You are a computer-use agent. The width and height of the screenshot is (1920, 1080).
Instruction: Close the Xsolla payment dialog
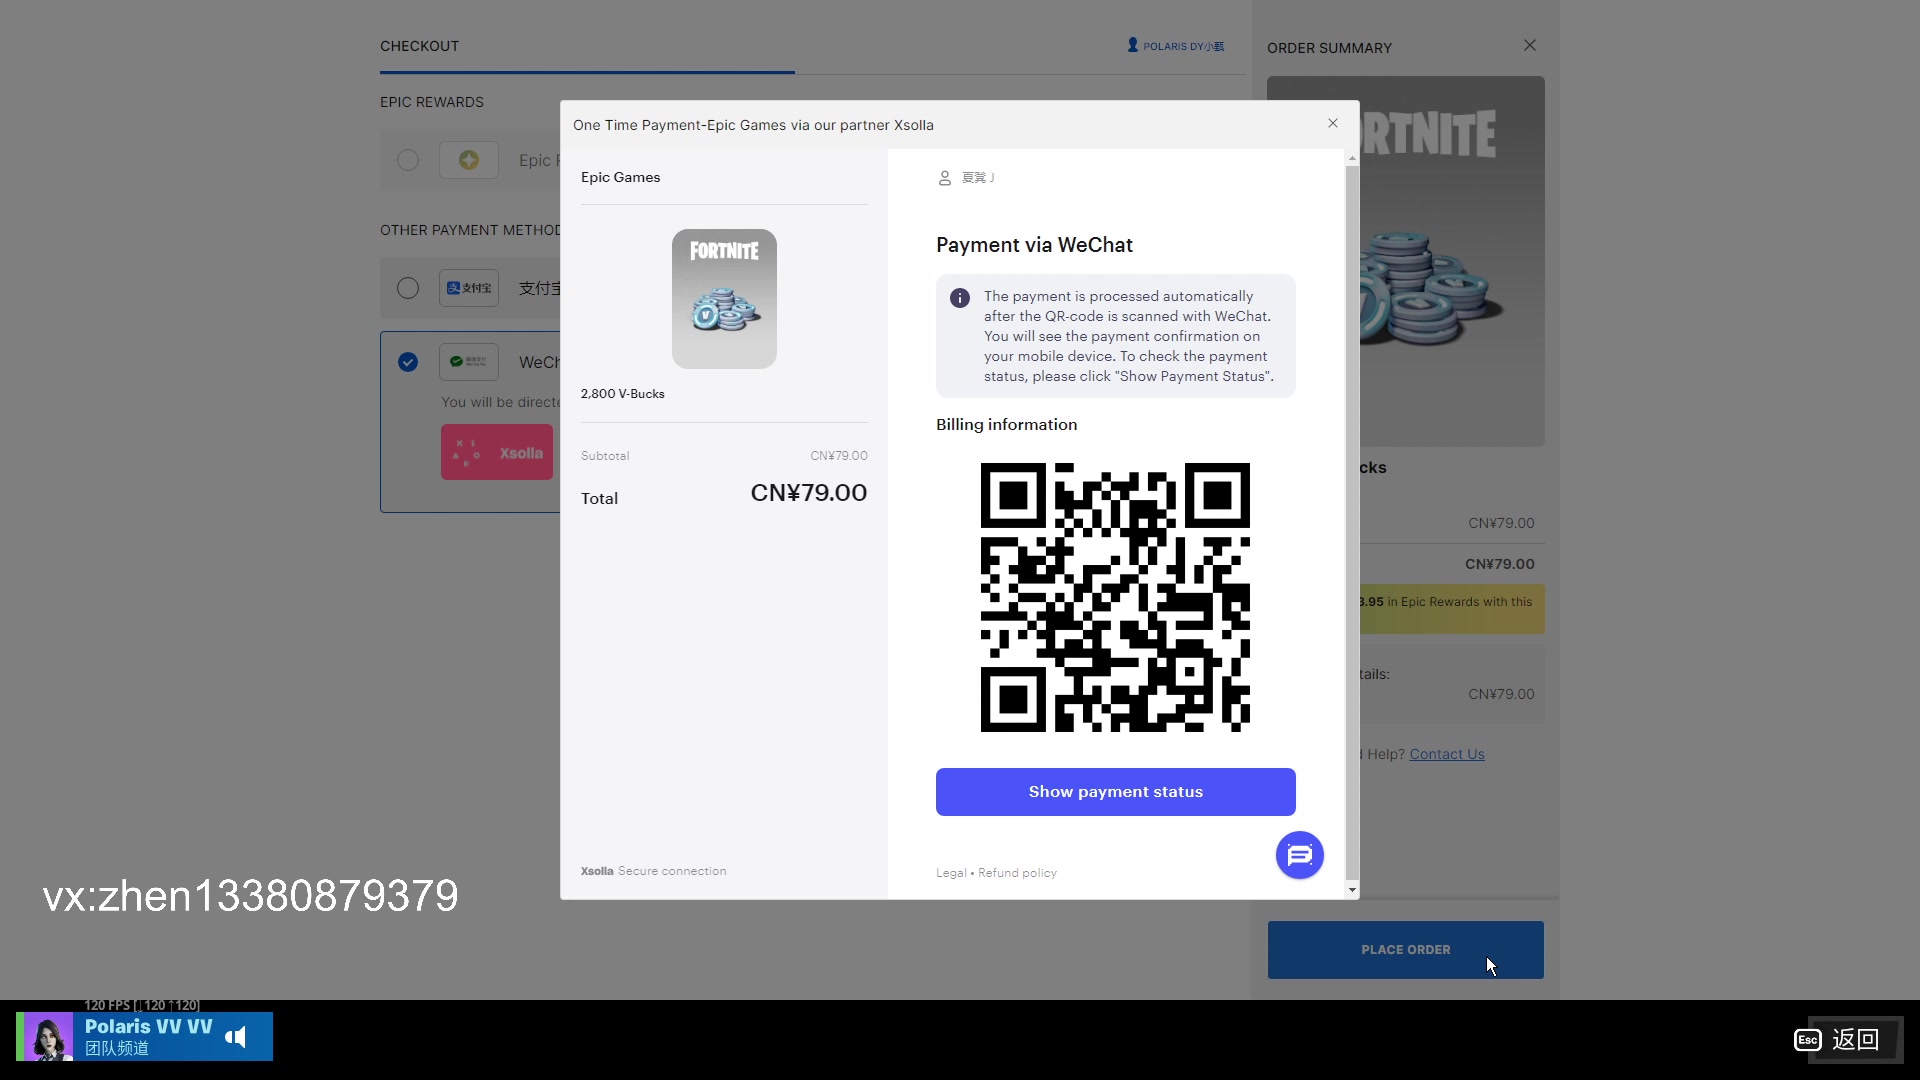click(x=1333, y=123)
